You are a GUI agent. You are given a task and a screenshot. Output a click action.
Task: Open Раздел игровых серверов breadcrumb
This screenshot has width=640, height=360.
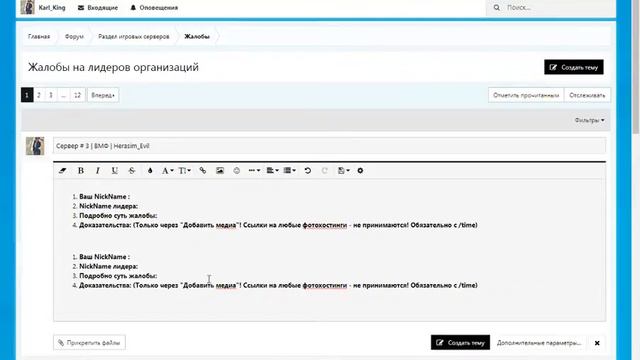click(x=133, y=36)
